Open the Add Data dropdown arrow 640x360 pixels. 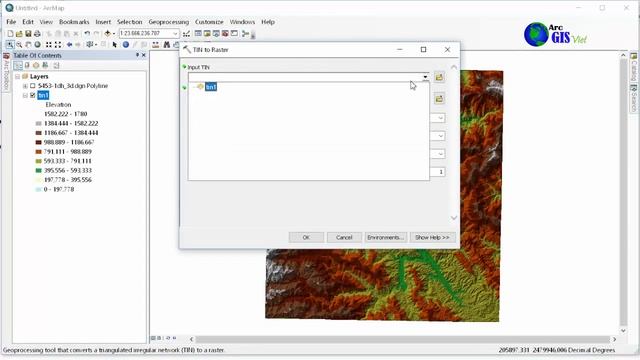(113, 33)
